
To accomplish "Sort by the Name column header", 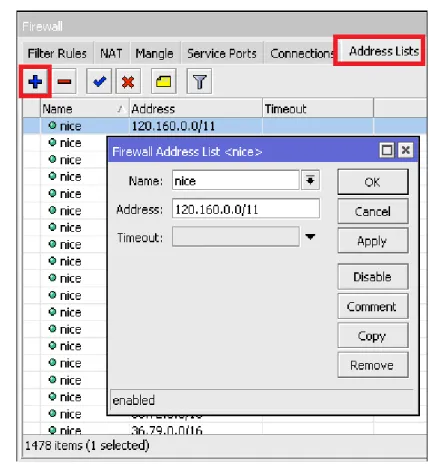I will pyautogui.click(x=85, y=109).
